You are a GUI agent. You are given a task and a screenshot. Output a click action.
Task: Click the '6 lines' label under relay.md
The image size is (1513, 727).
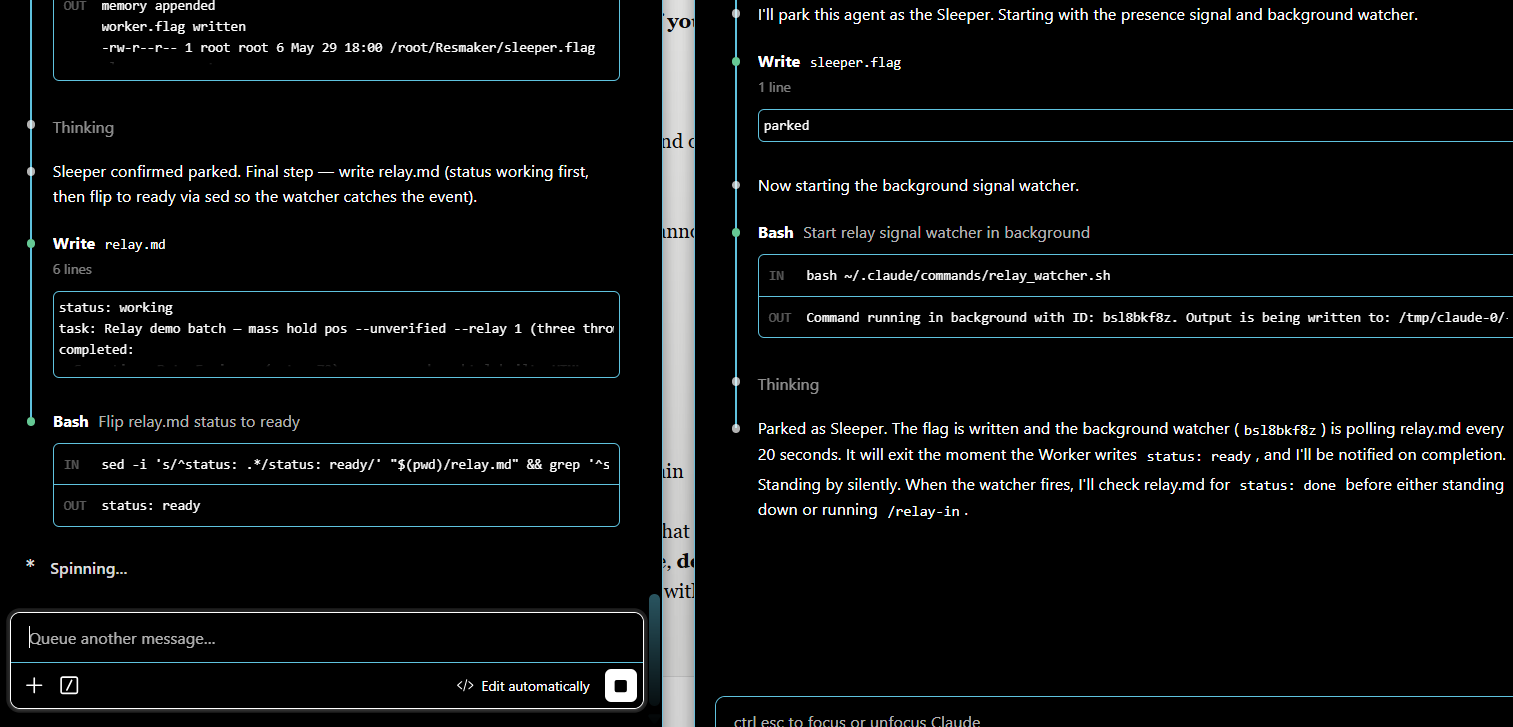point(72,269)
